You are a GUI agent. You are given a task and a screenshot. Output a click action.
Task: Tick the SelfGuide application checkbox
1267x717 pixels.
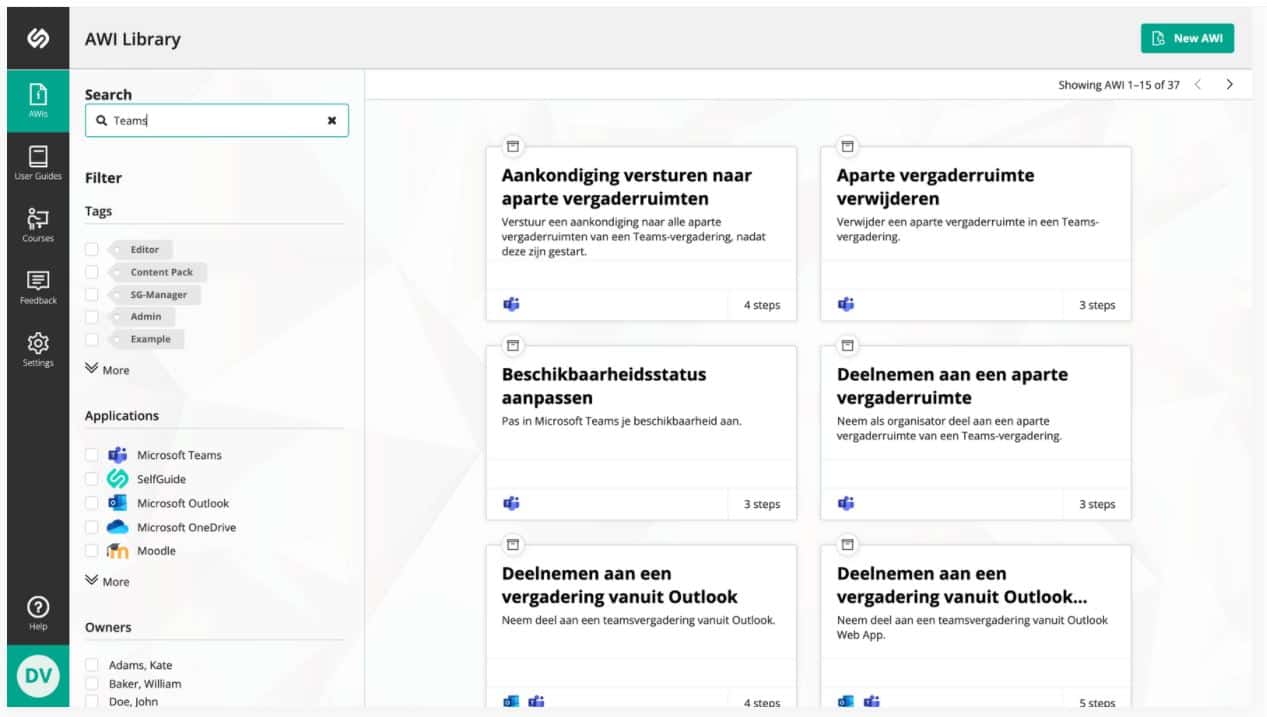92,479
